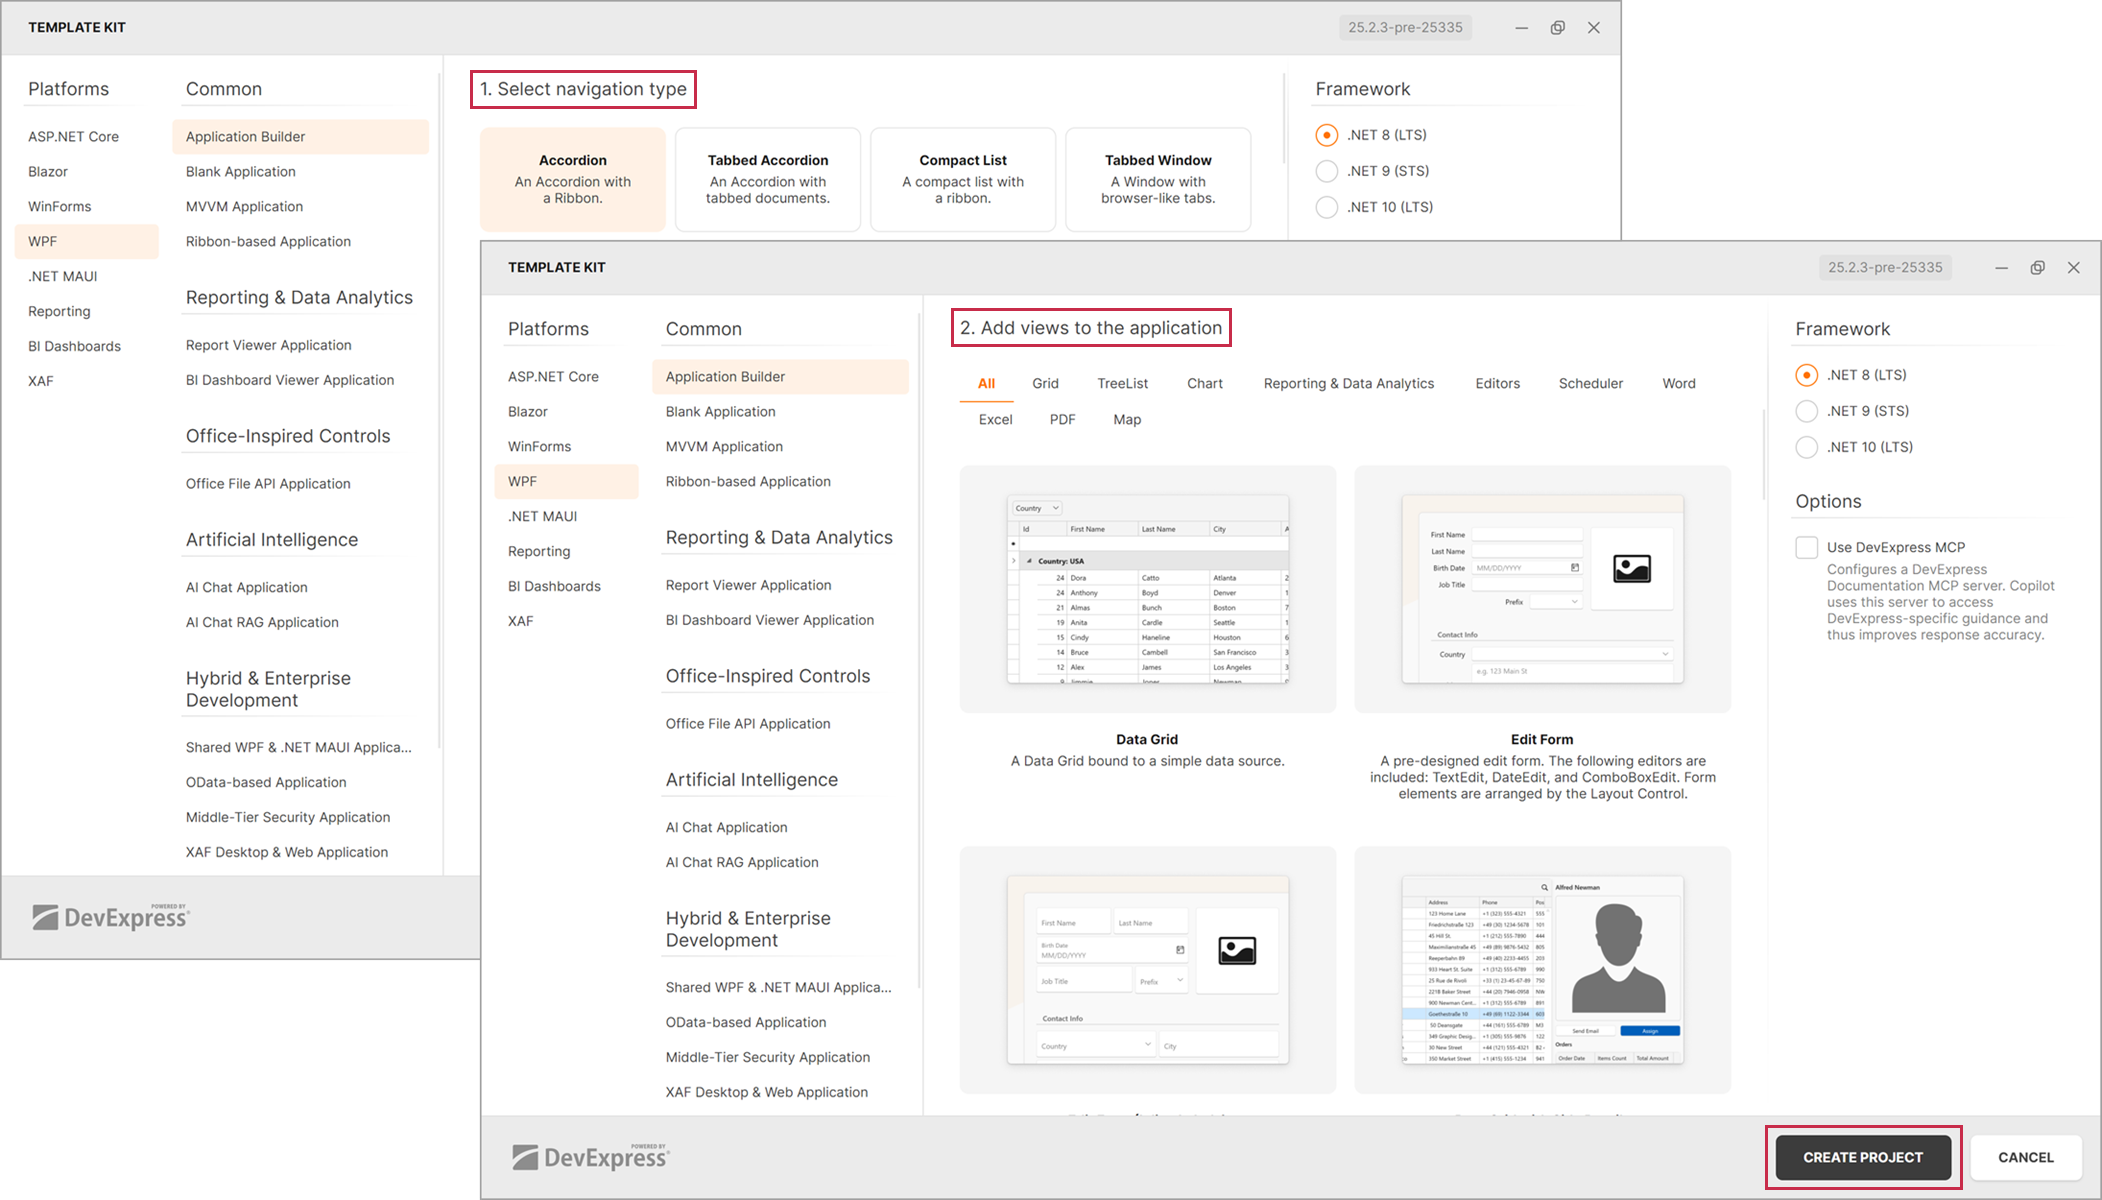
Task: Enable the Use DevExpress MCP option
Action: click(1806, 547)
